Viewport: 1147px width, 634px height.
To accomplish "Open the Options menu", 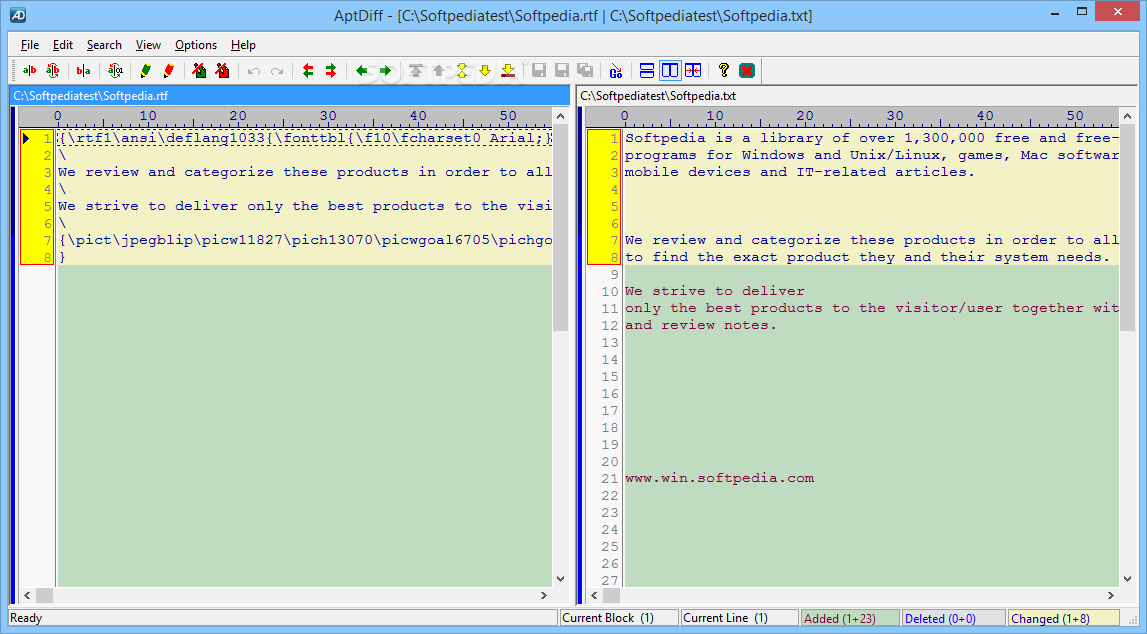I will (x=195, y=45).
